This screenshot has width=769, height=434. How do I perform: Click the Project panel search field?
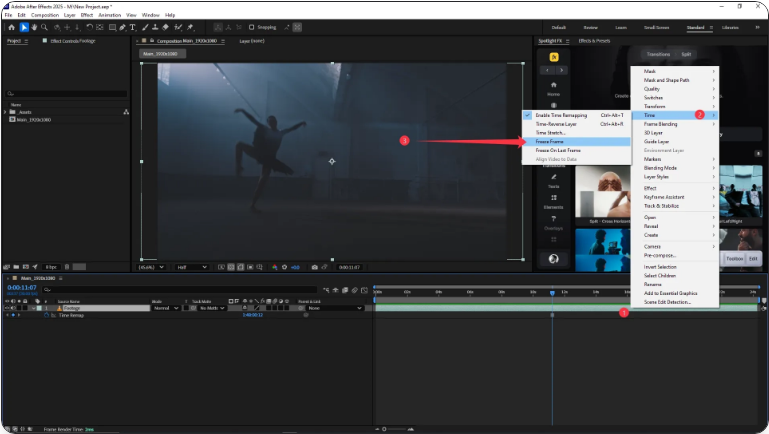[65, 94]
